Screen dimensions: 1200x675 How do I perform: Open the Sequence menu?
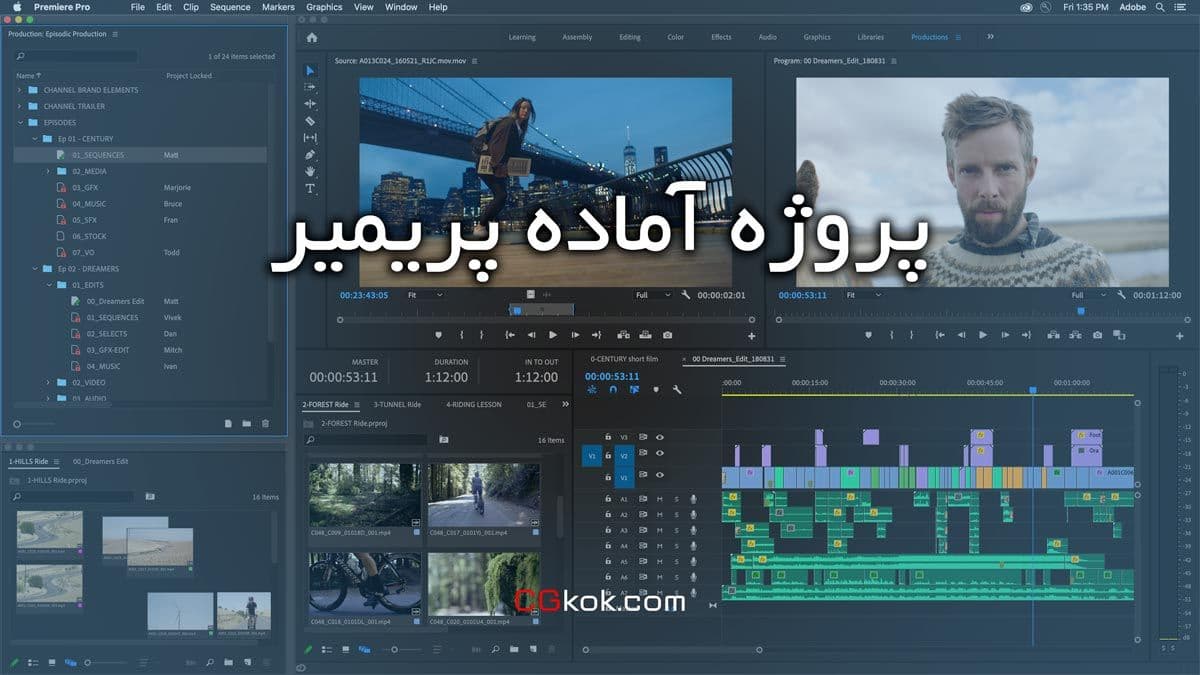(x=230, y=7)
